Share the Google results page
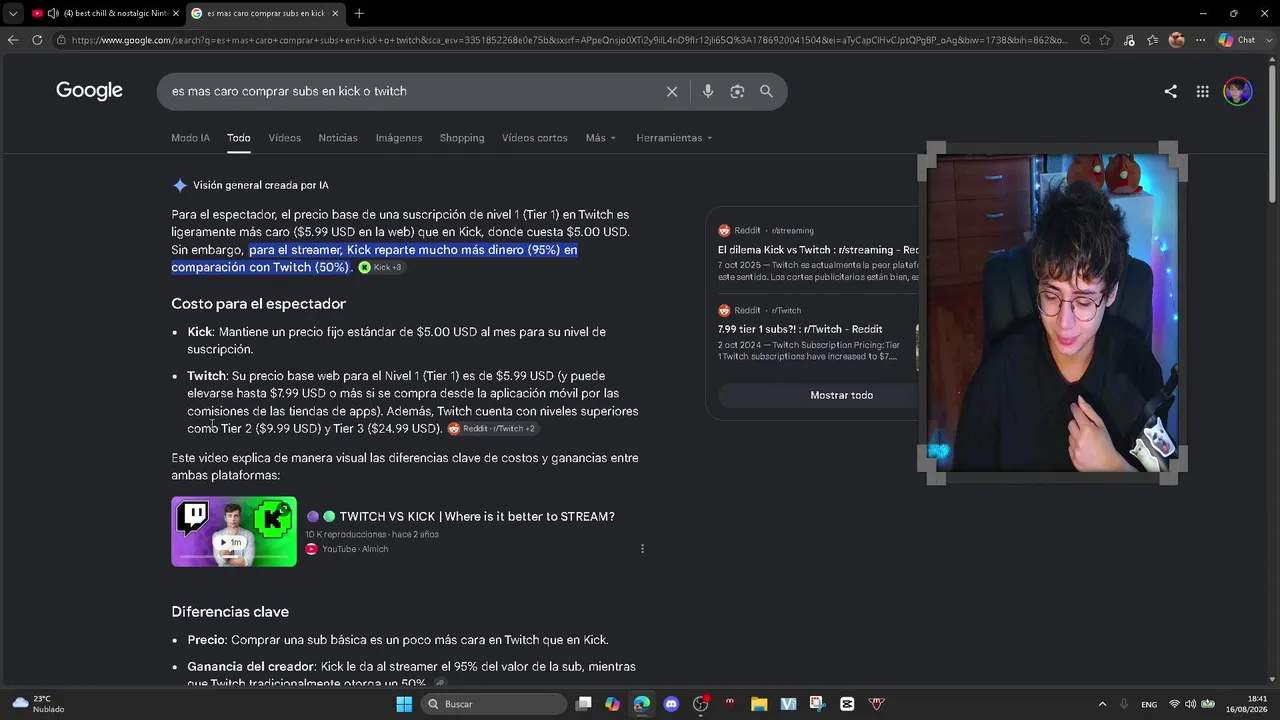Image resolution: width=1280 pixels, height=720 pixels. [1170, 91]
